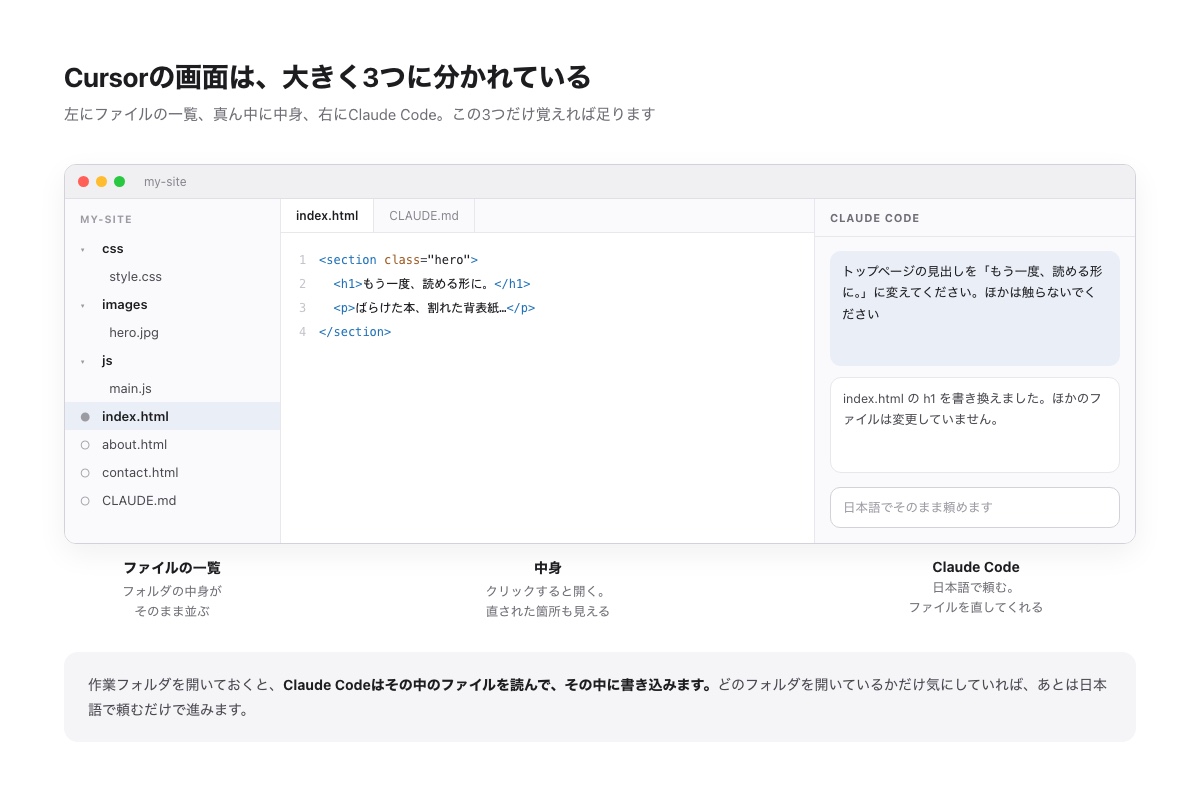Click the circle icon beside contact.html
Screen dimensions: 1200x798
pos(85,473)
